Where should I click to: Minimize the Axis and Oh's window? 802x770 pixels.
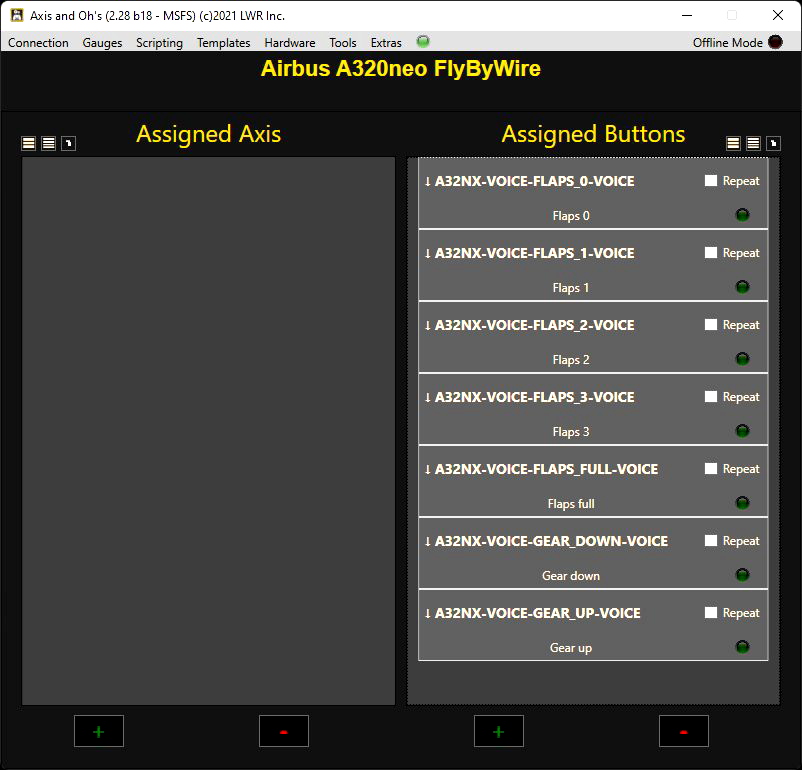pyautogui.click(x=687, y=15)
